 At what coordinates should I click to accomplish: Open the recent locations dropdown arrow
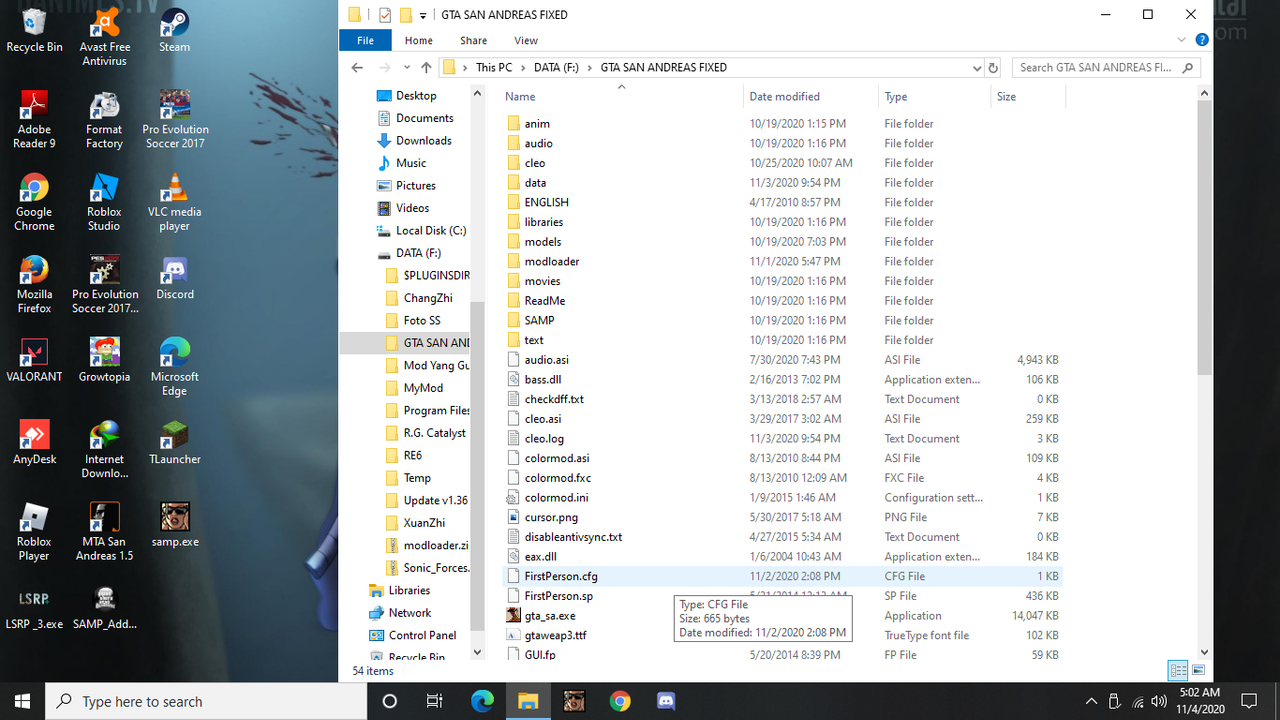(407, 67)
